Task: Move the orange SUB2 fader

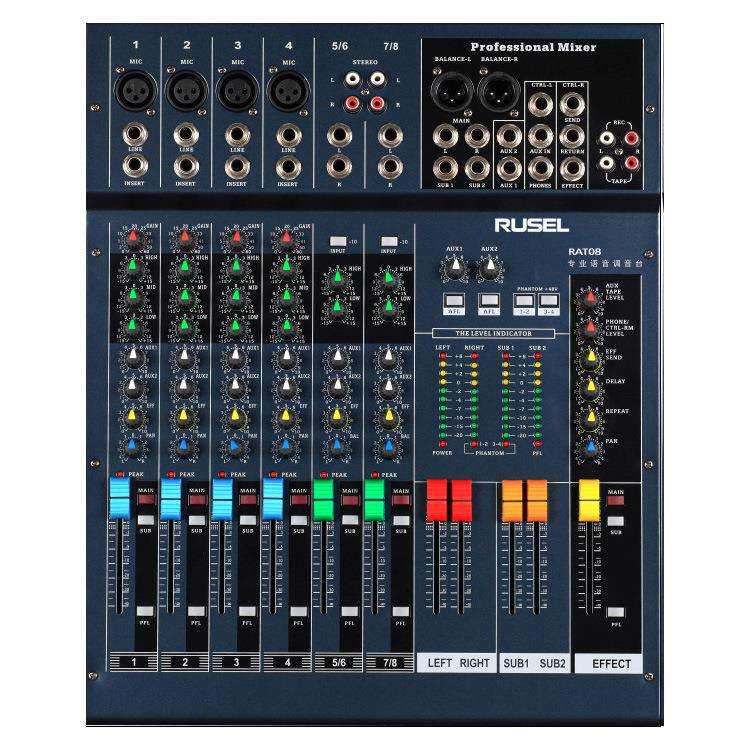Action: coord(537,501)
